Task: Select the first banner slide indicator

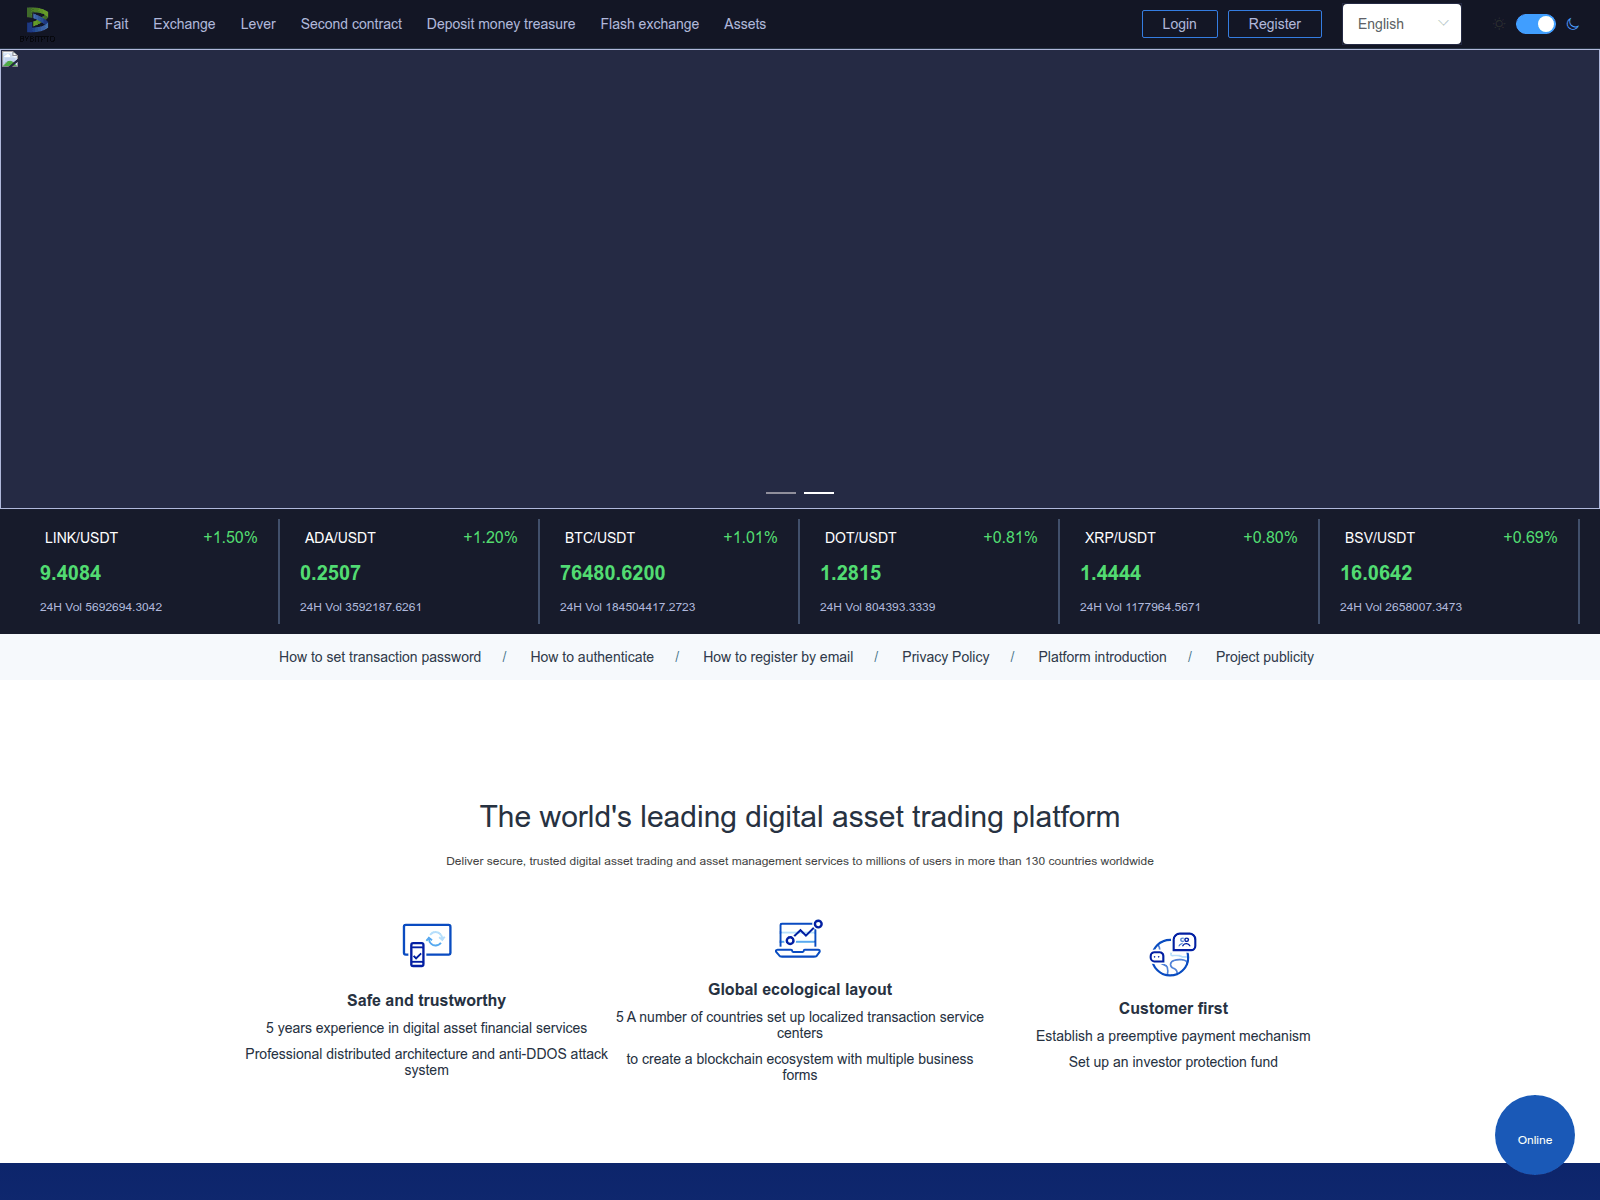Action: pos(781,493)
